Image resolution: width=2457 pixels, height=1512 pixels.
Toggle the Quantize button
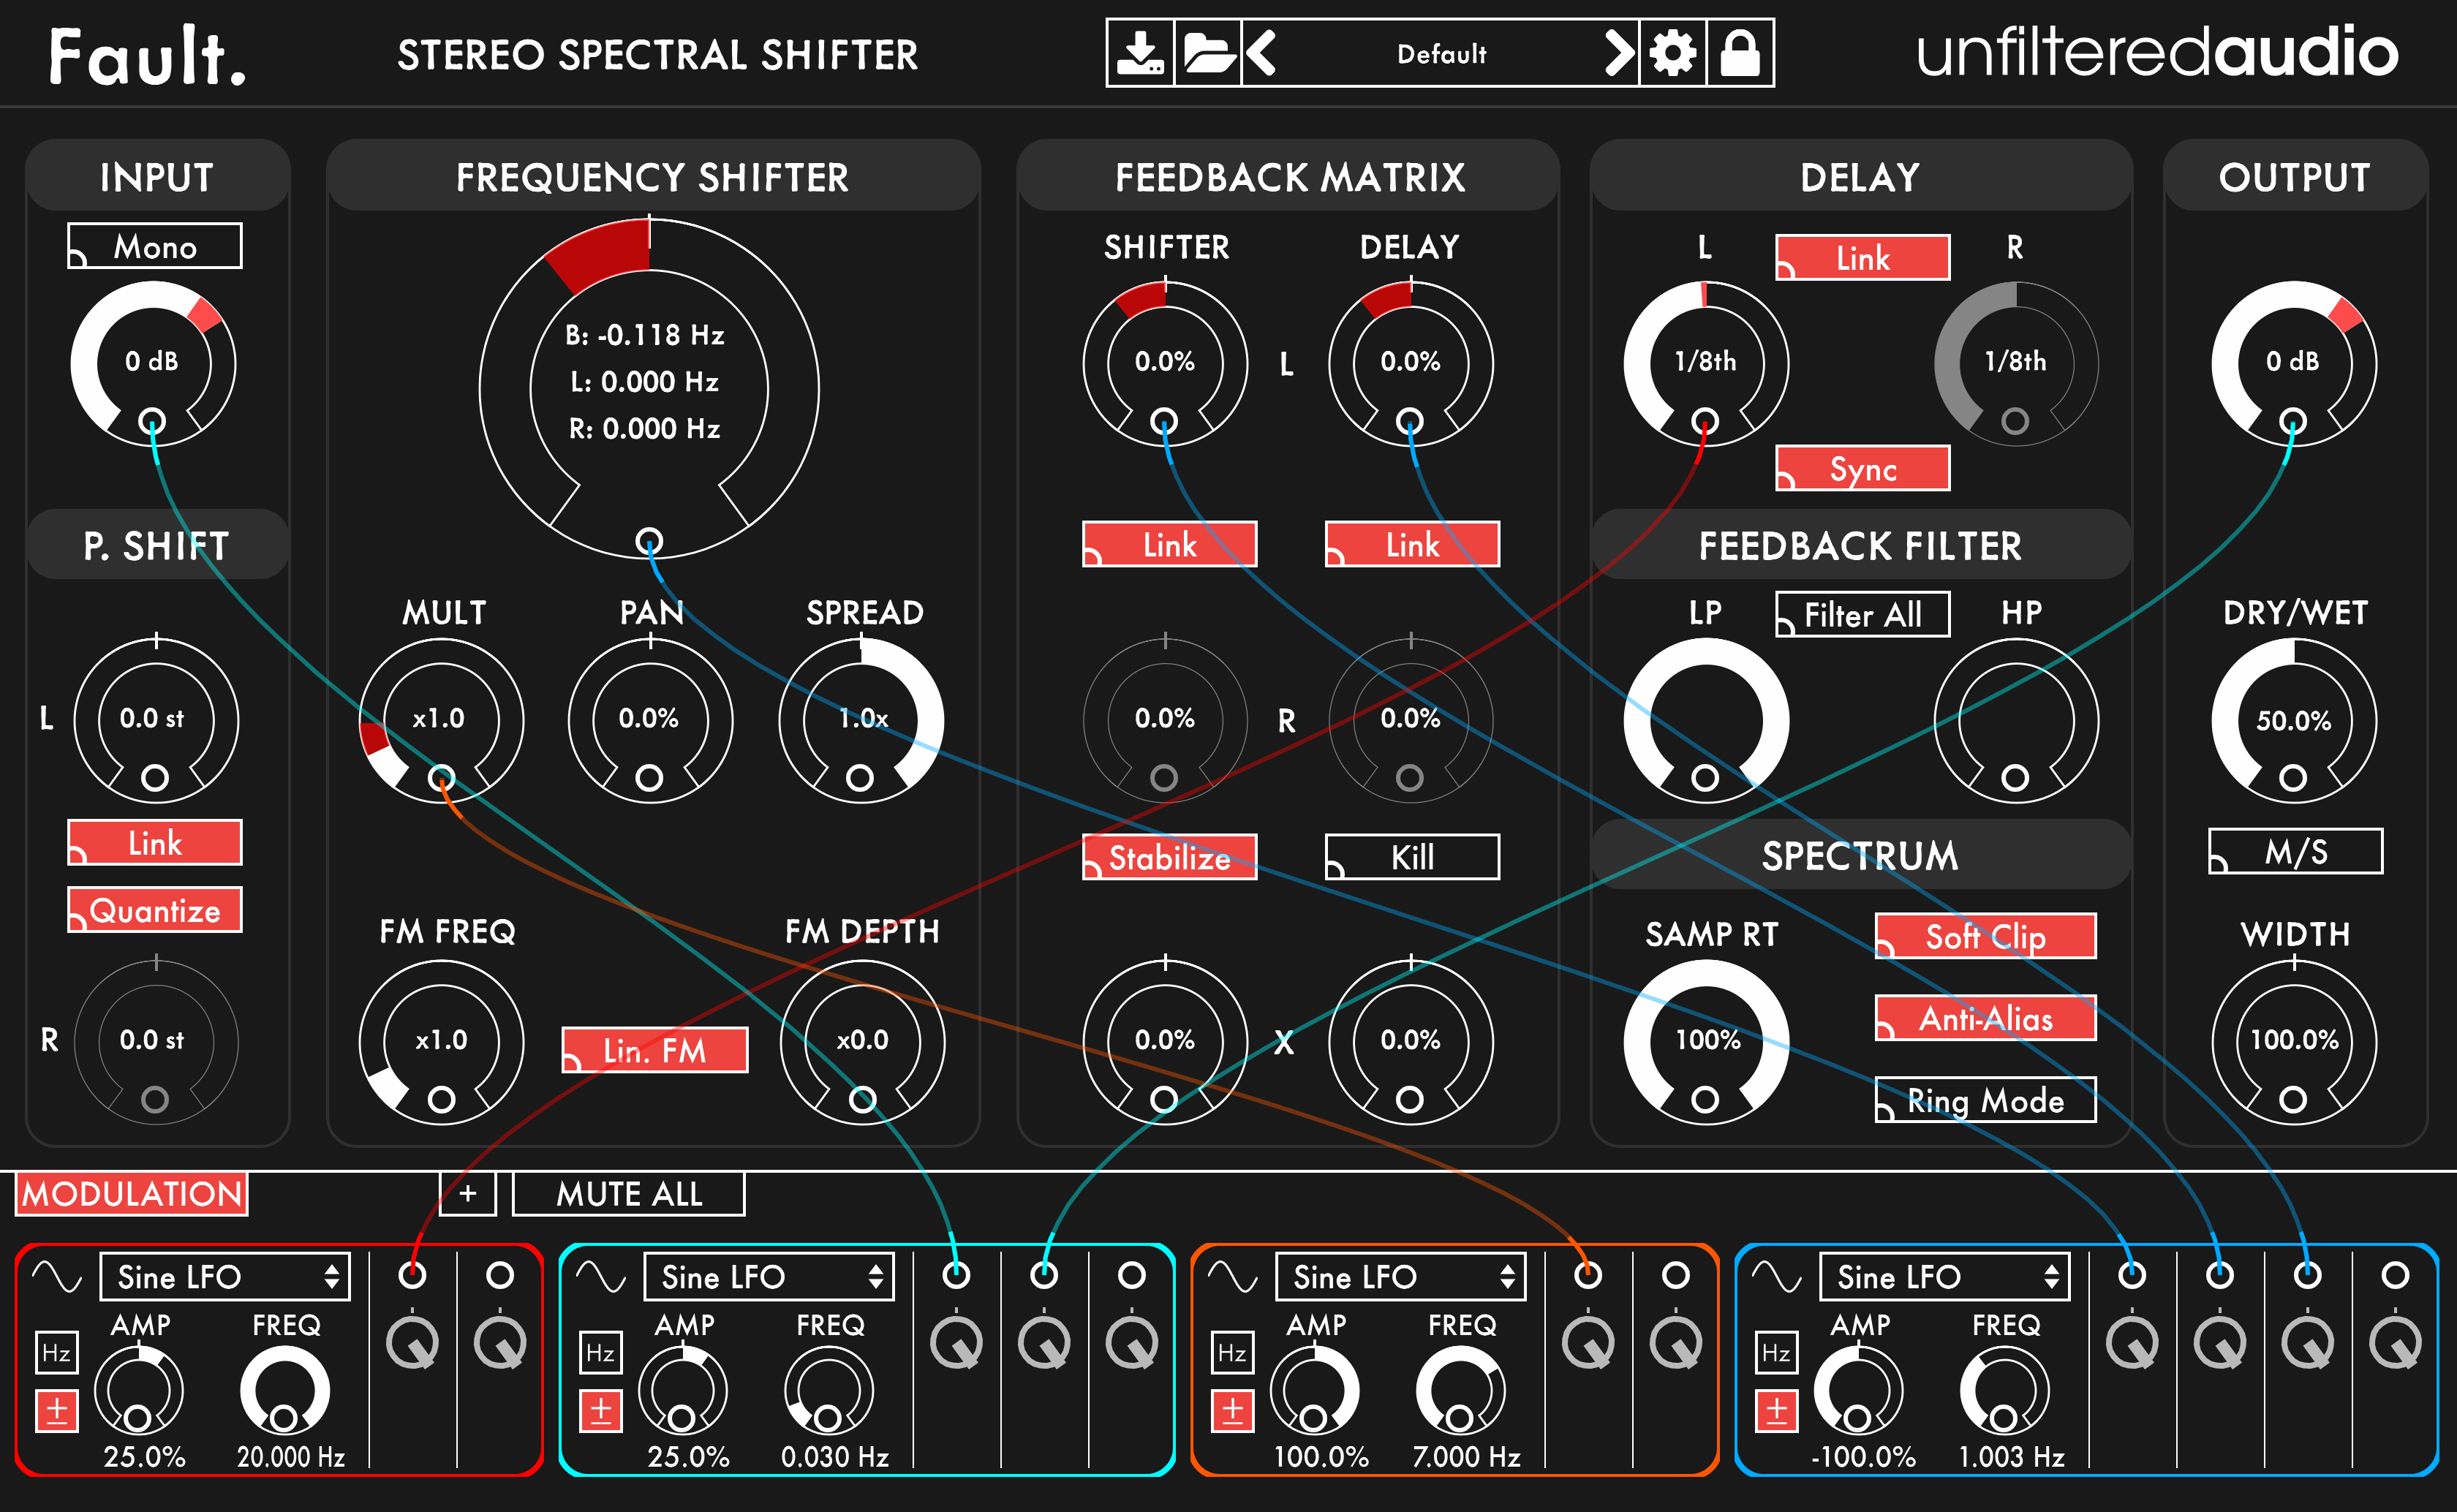click(x=155, y=910)
